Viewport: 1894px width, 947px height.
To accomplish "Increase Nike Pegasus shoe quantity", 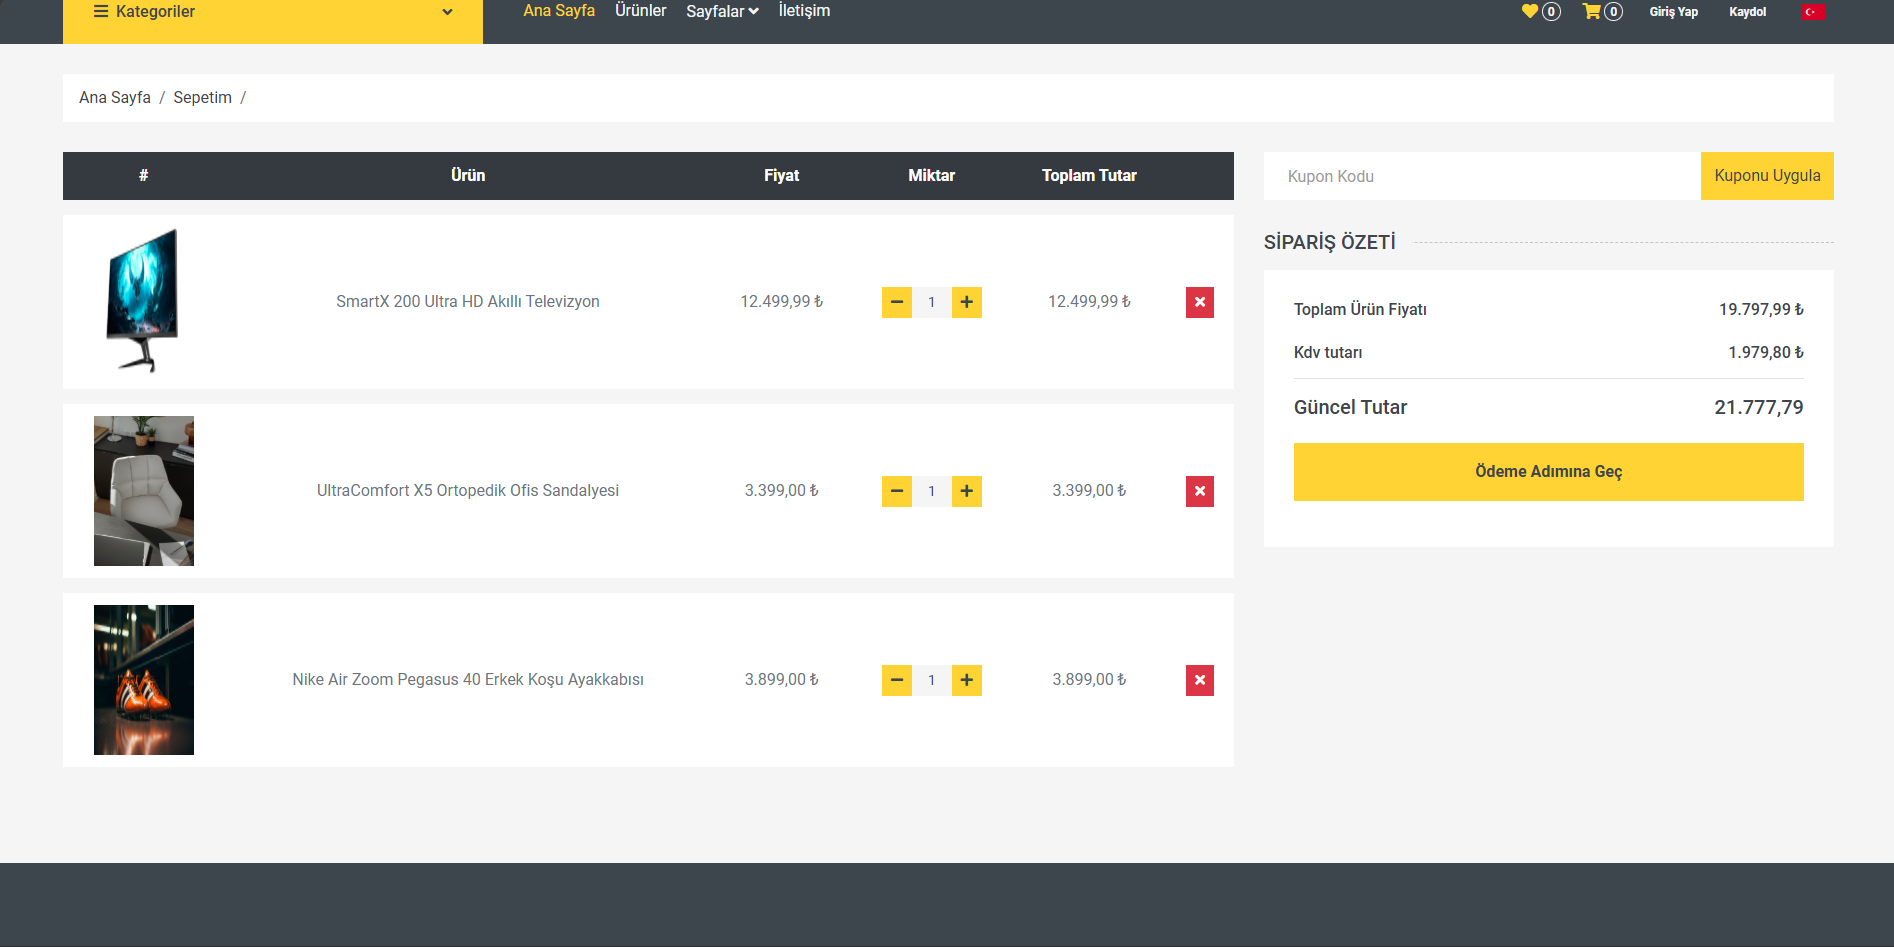I will coord(966,680).
